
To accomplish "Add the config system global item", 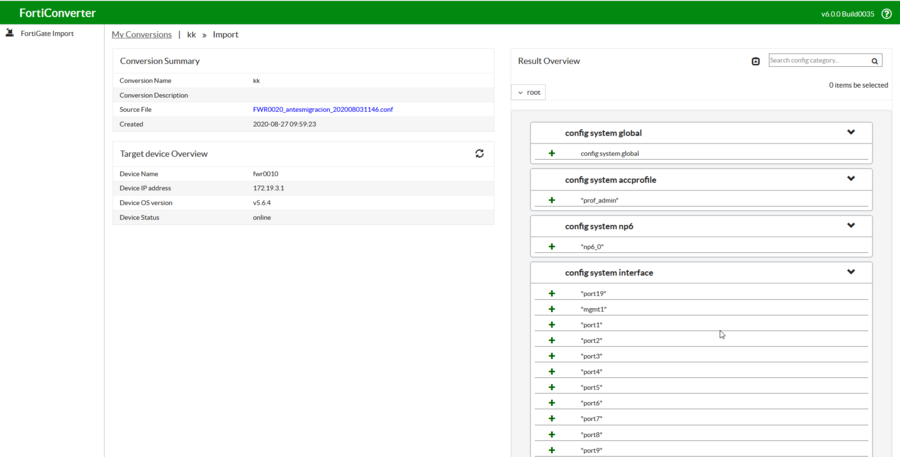I will [551, 154].
